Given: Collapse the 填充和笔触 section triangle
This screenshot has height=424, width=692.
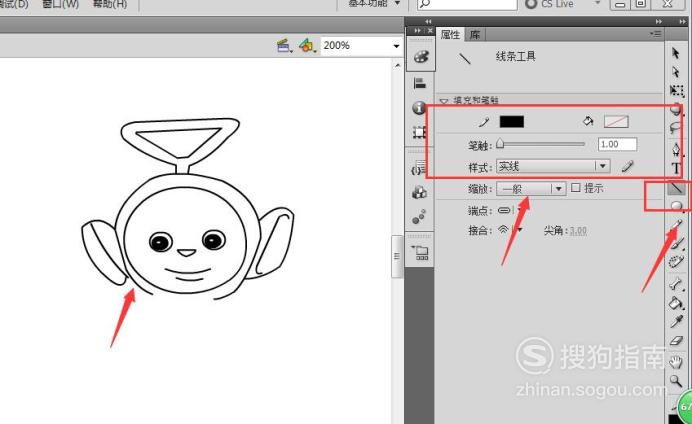Looking at the screenshot, I should (x=444, y=101).
